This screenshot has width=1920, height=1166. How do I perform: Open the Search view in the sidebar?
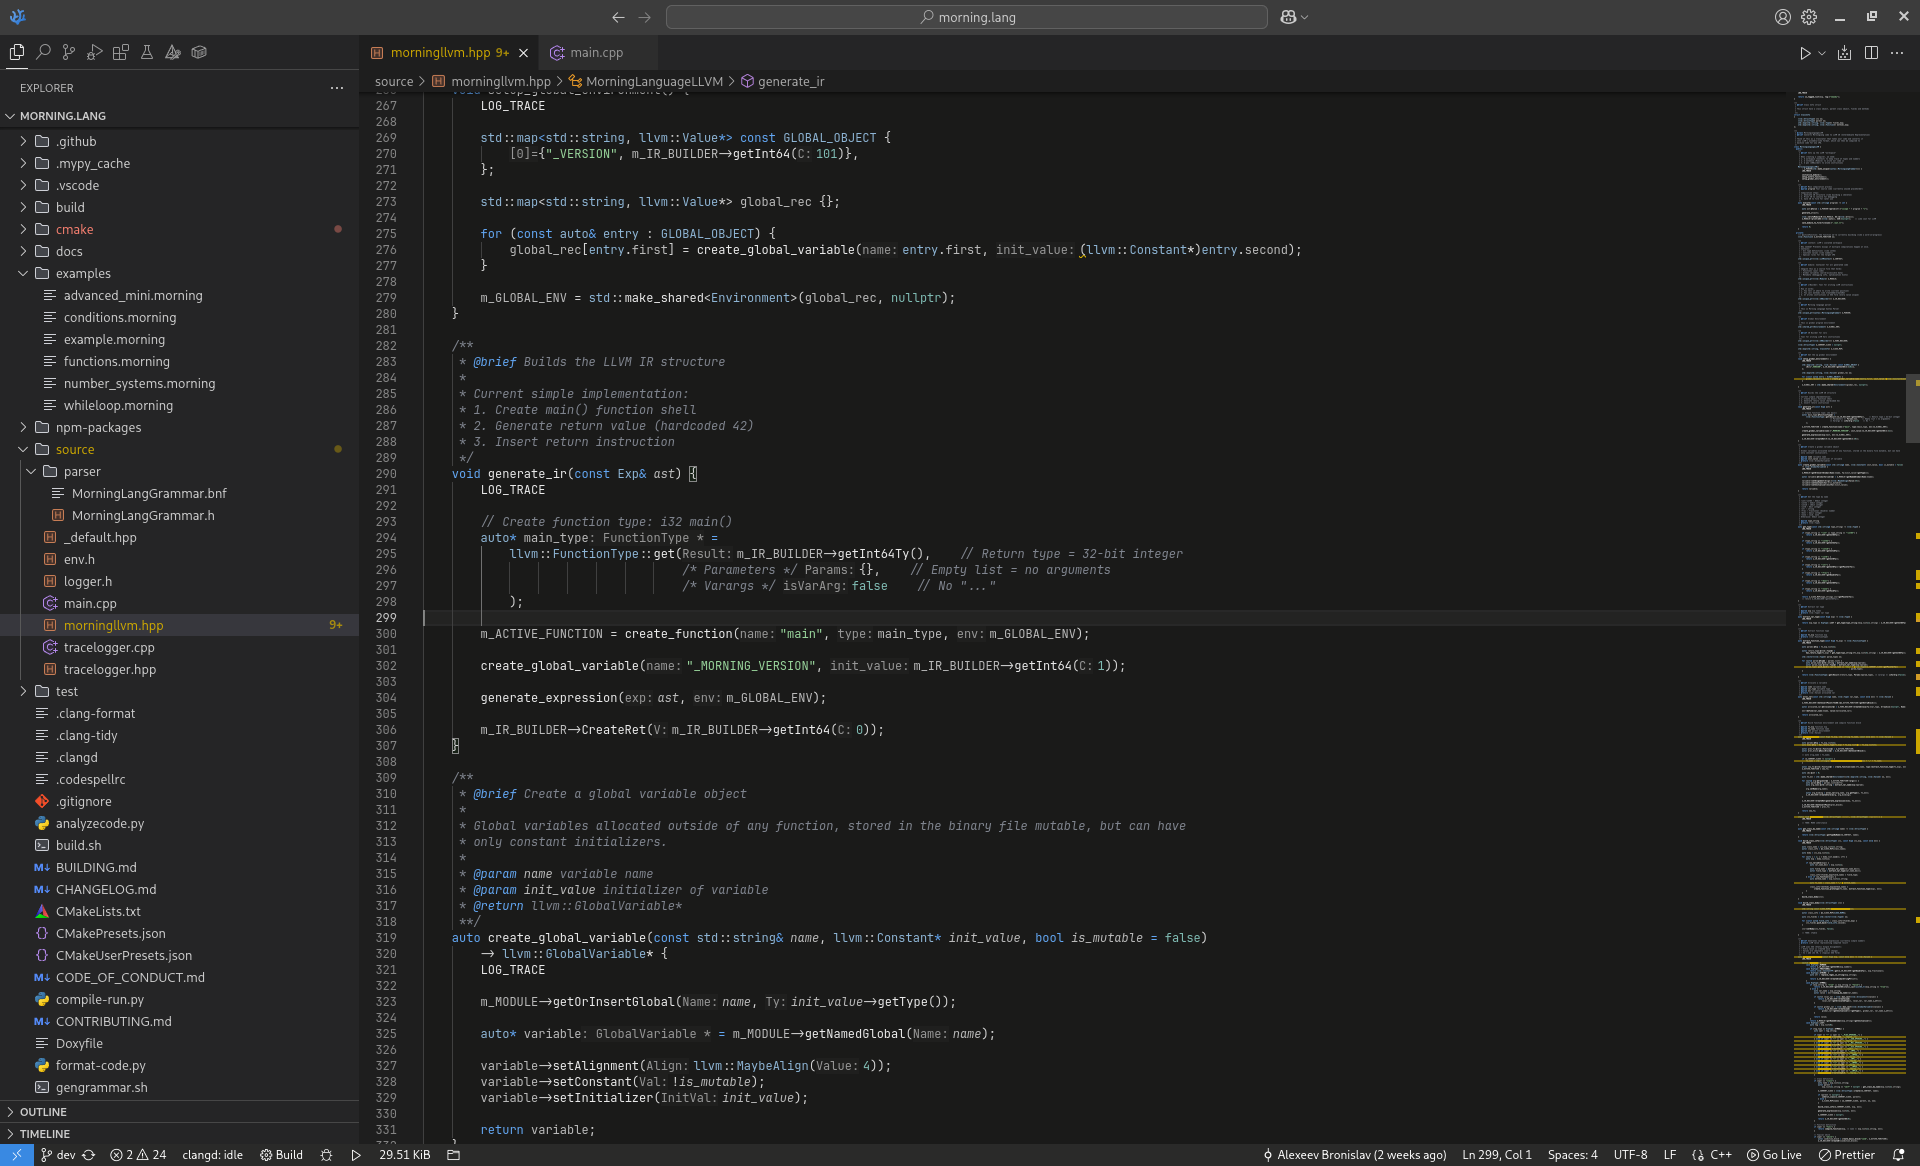43,52
